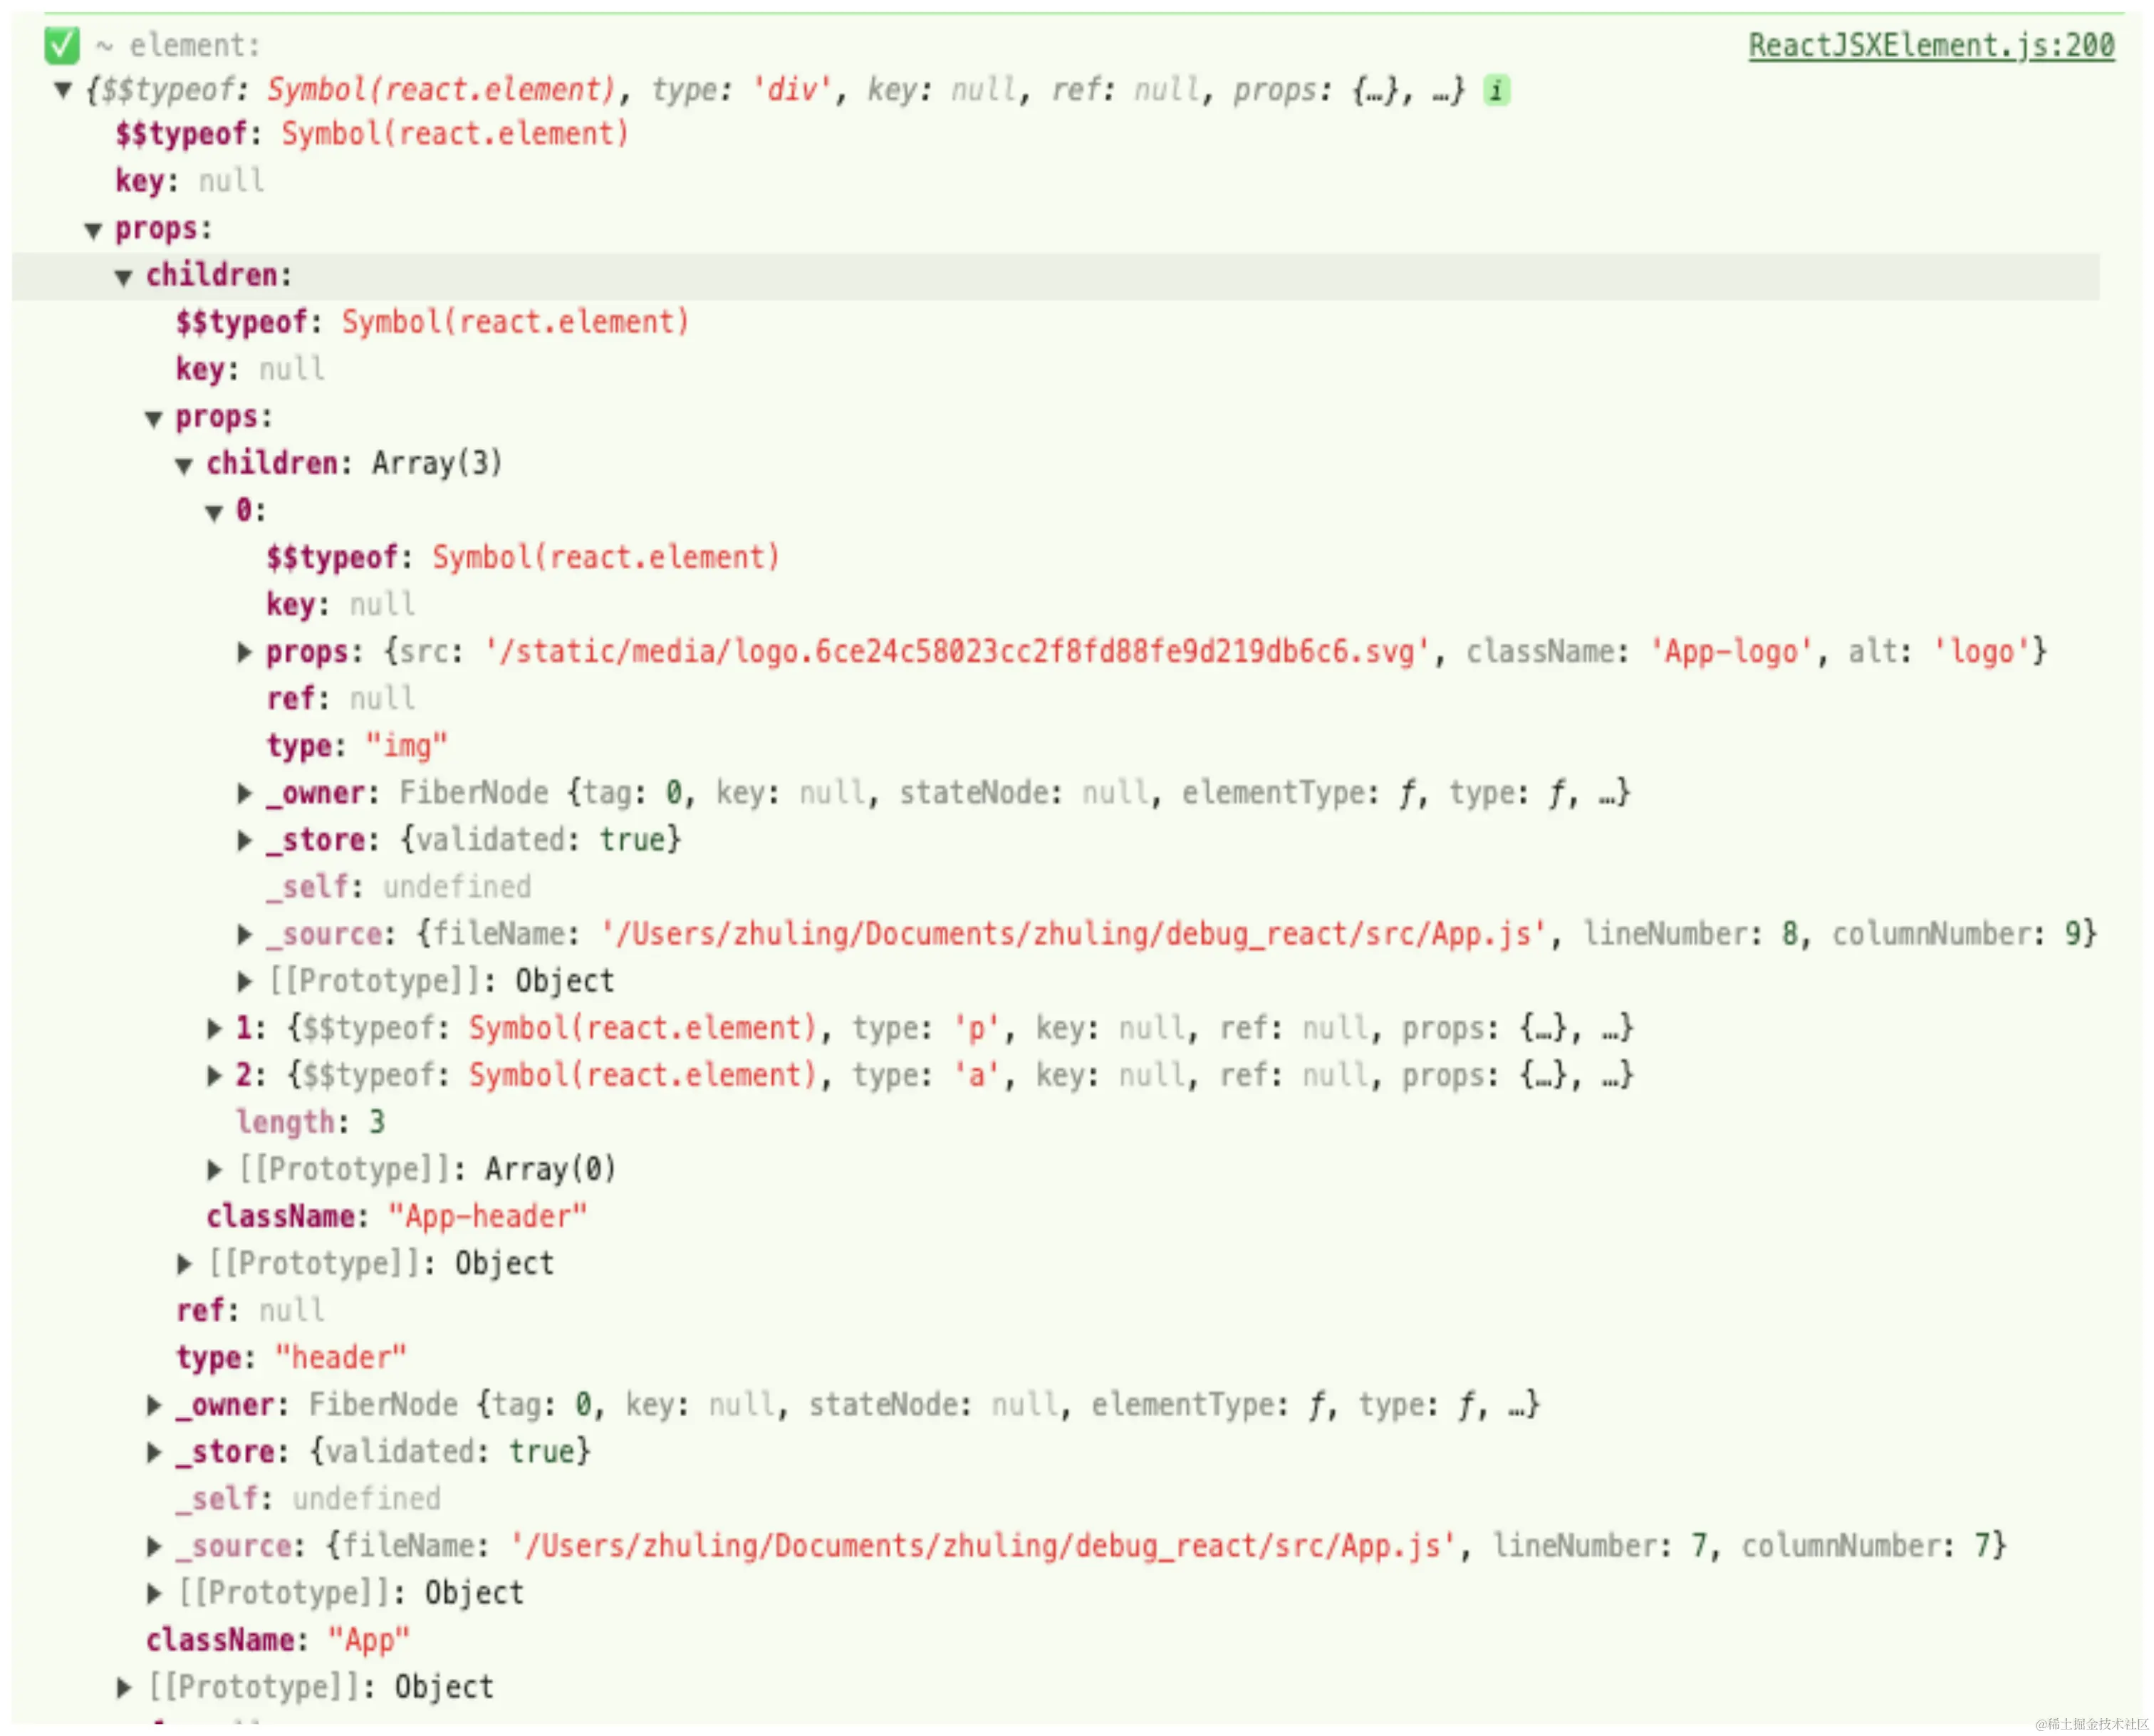Expand array item 1 of type 'p'
Screen dimensions: 2154x1736
tap(214, 1028)
